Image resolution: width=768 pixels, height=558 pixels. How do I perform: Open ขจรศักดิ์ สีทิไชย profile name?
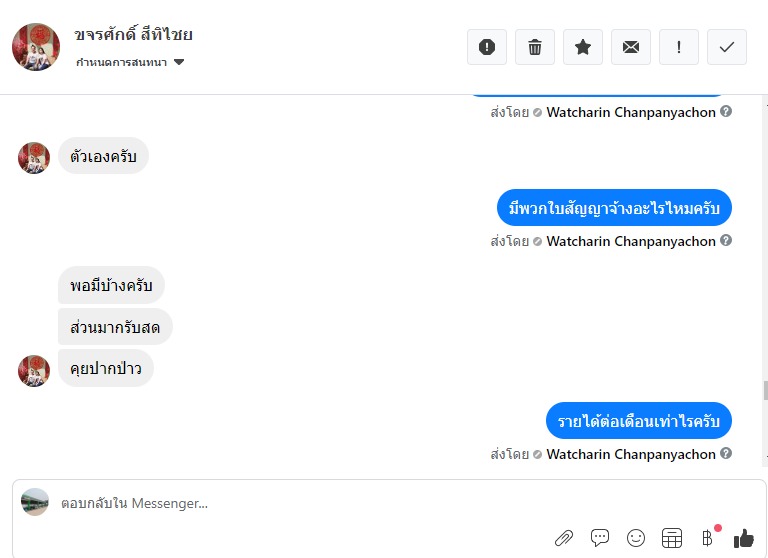(x=133, y=35)
